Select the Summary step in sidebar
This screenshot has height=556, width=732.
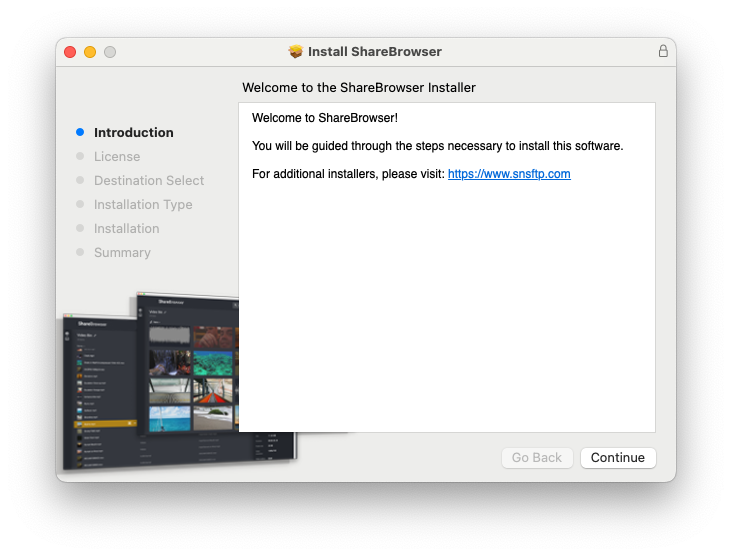[x=122, y=253]
